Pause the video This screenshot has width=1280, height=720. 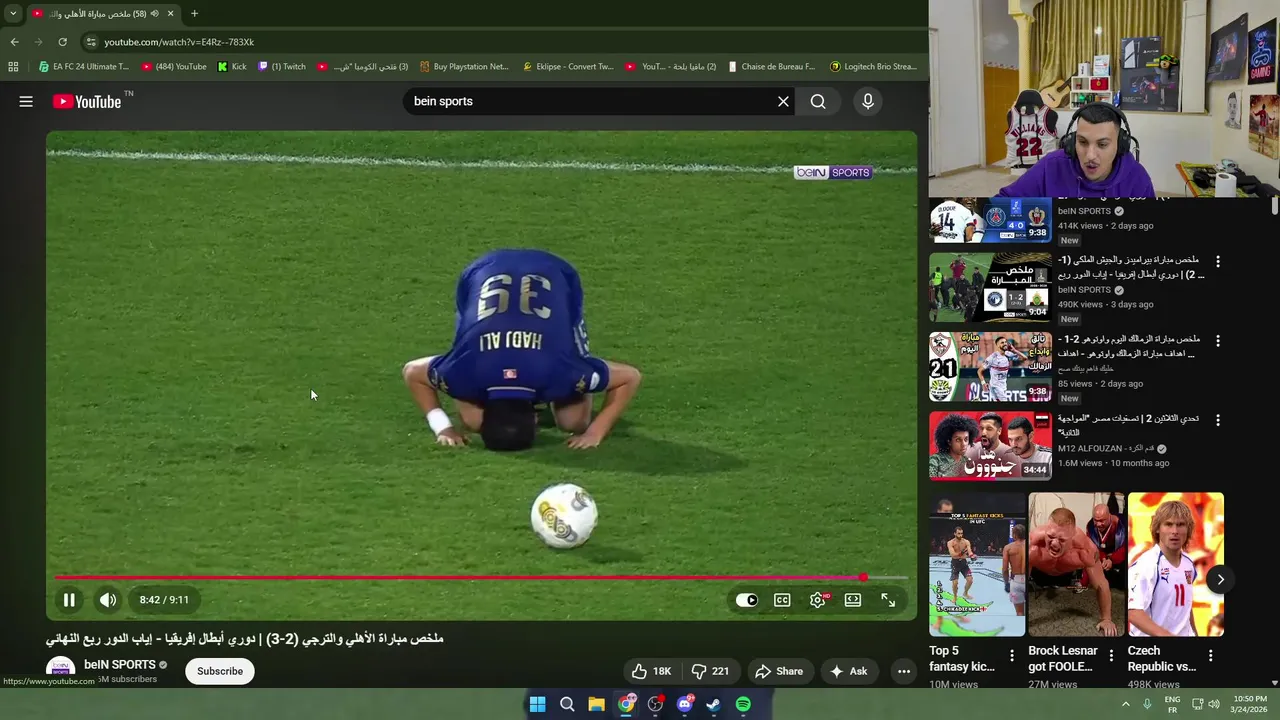tap(69, 600)
